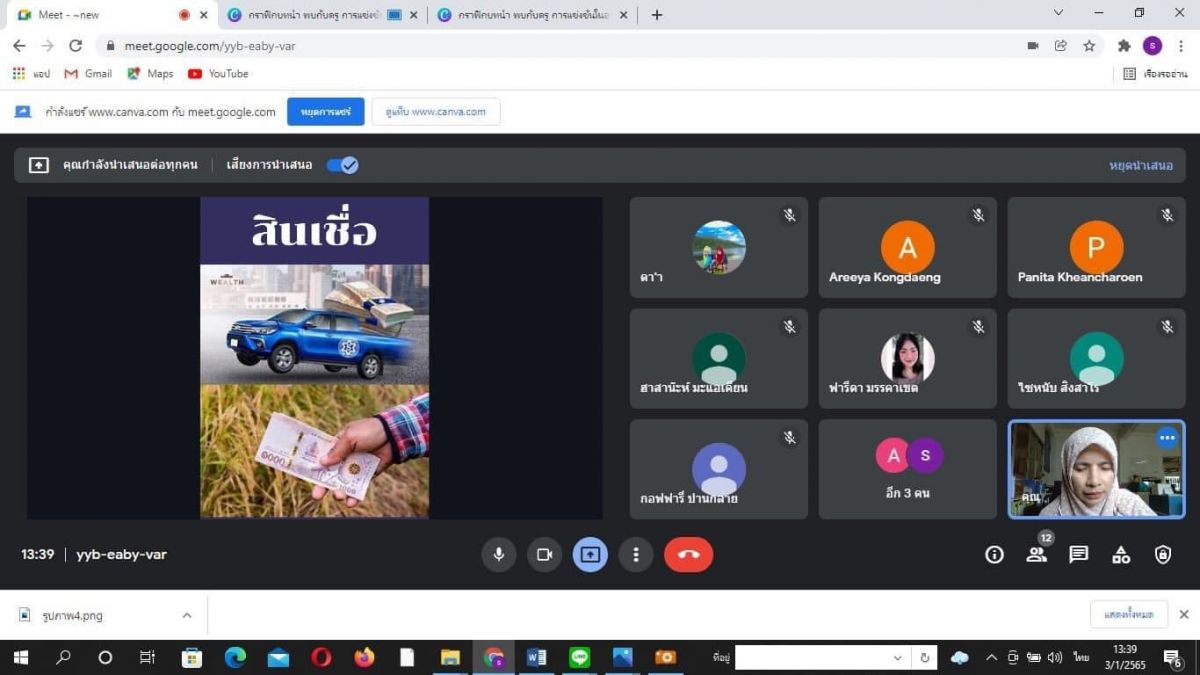Open the chat panel
This screenshot has width=1200, height=675.
tap(1078, 554)
